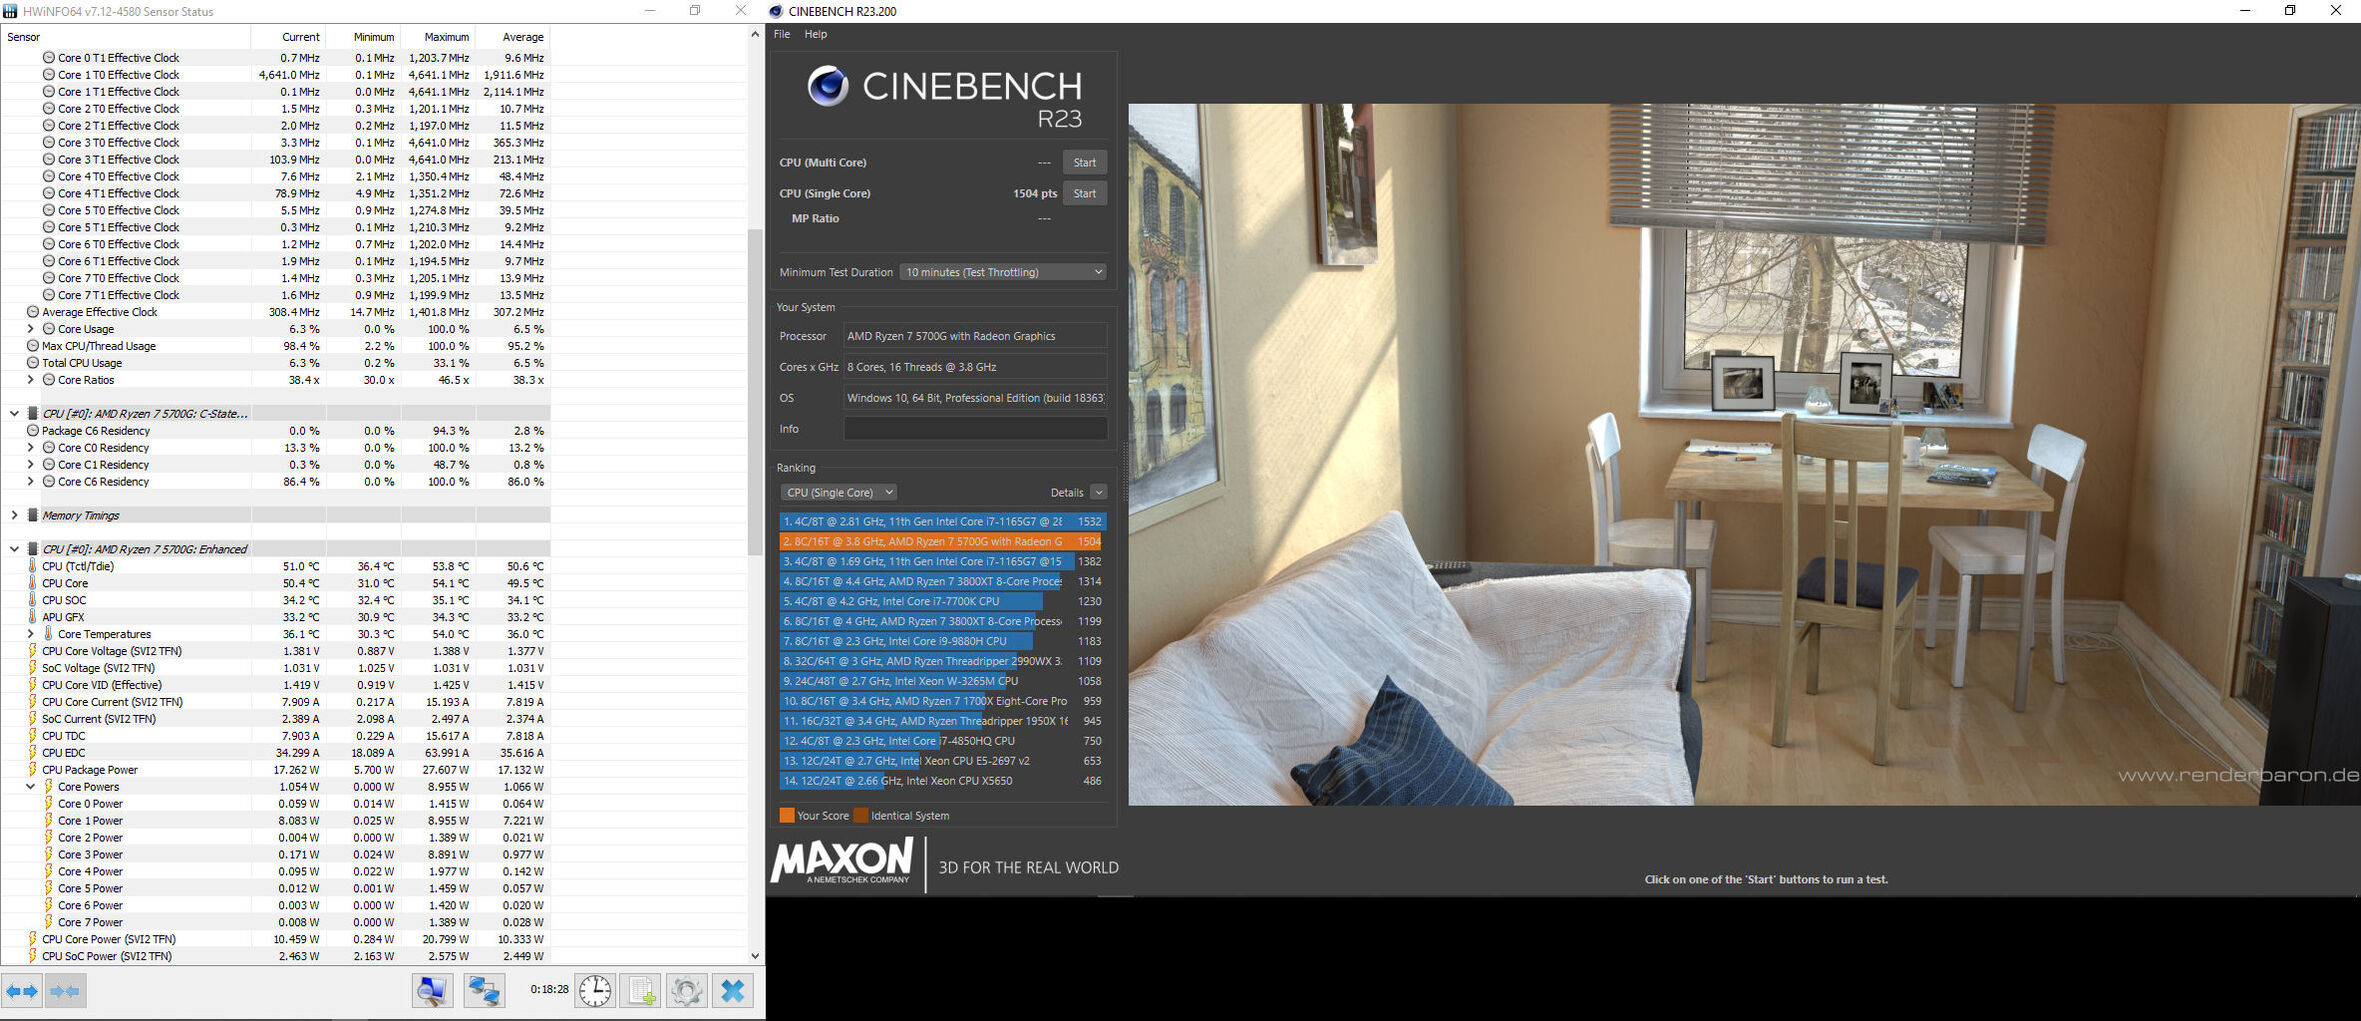
Task: Click the clock icon beside Average Effective Clock
Action: tap(32, 312)
